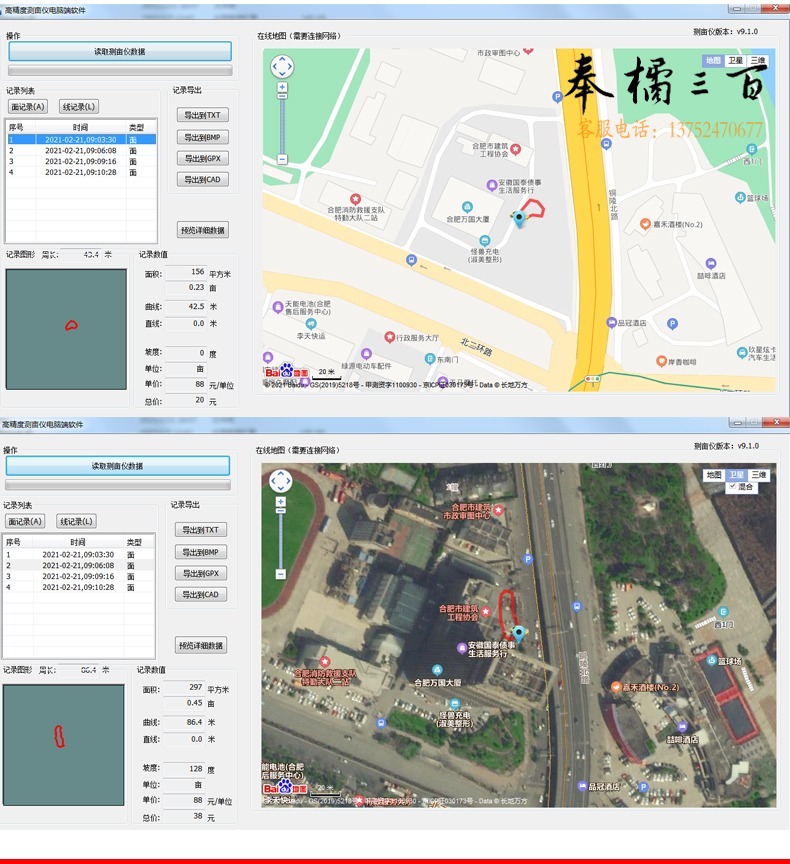The image size is (790, 864).
Task: Click 单价 field showing 88 in lower window
Action: [184, 800]
